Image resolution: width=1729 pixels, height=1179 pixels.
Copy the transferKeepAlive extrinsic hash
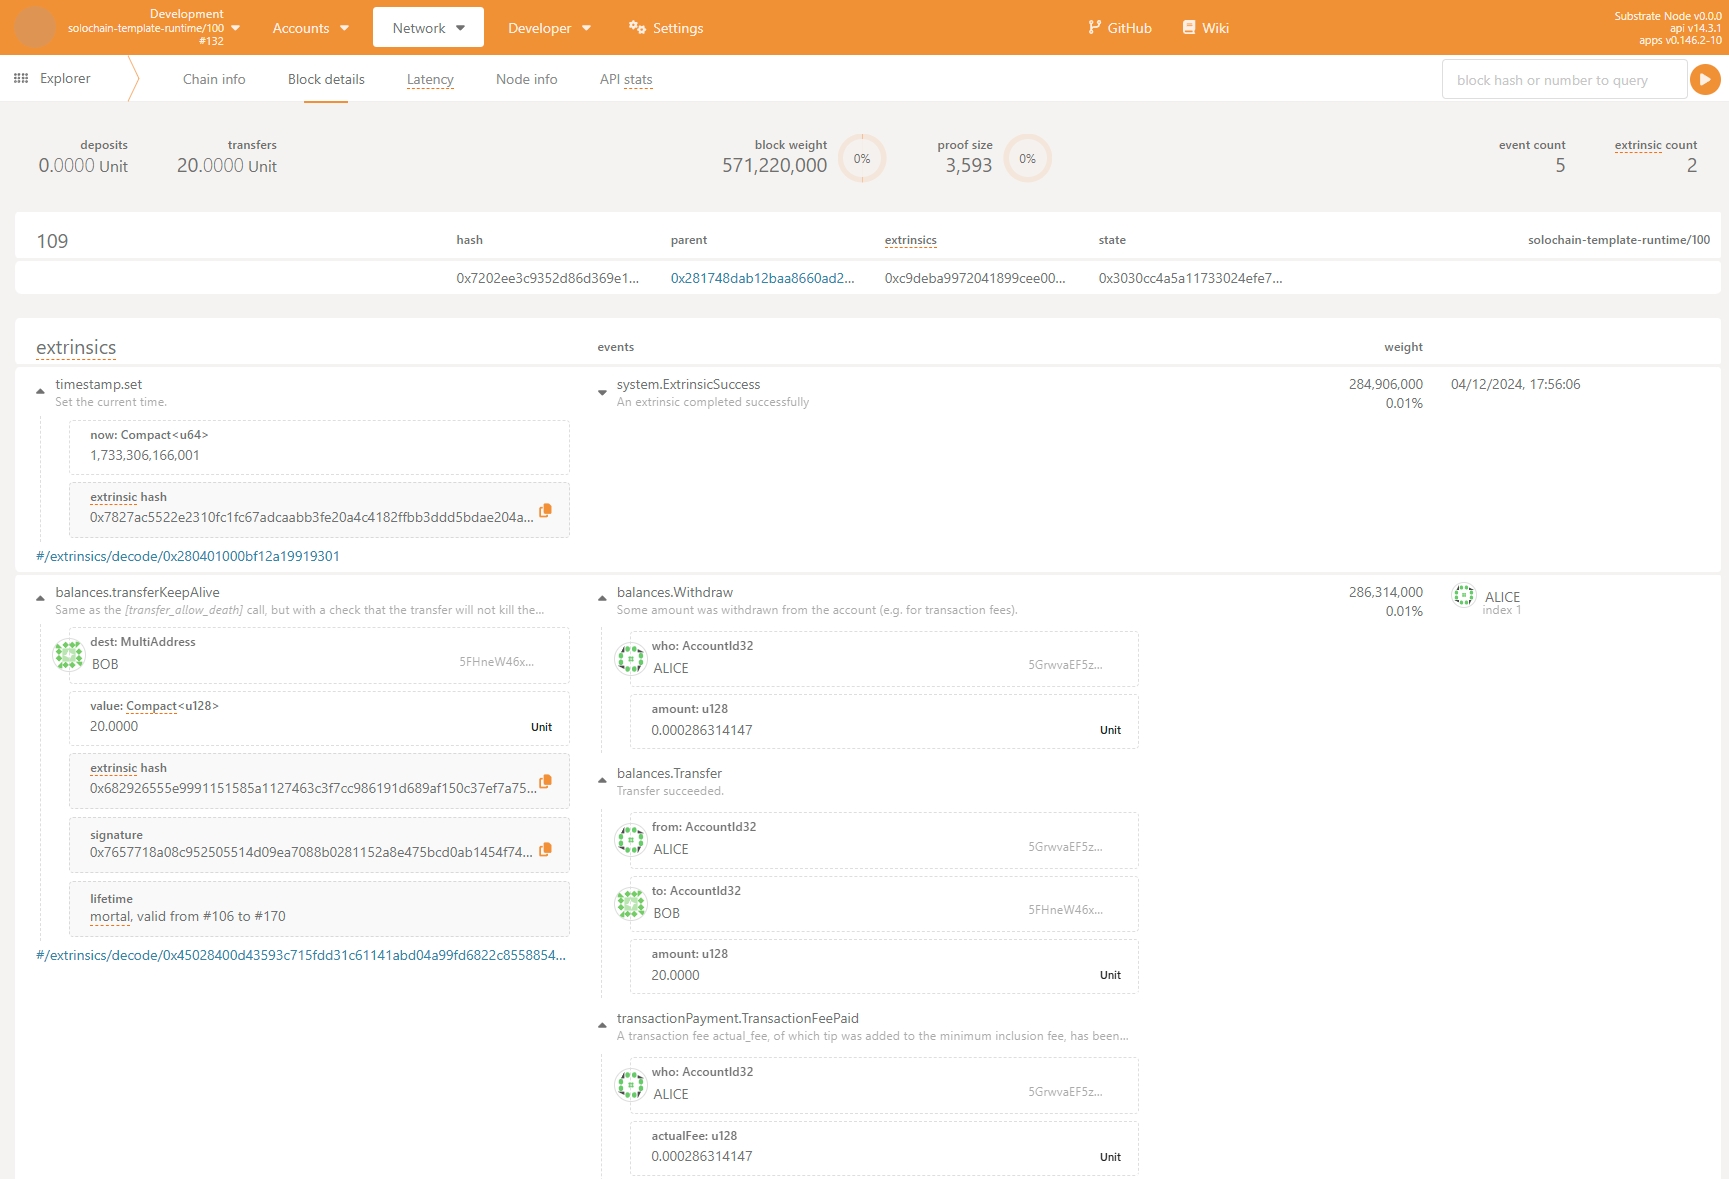545,782
